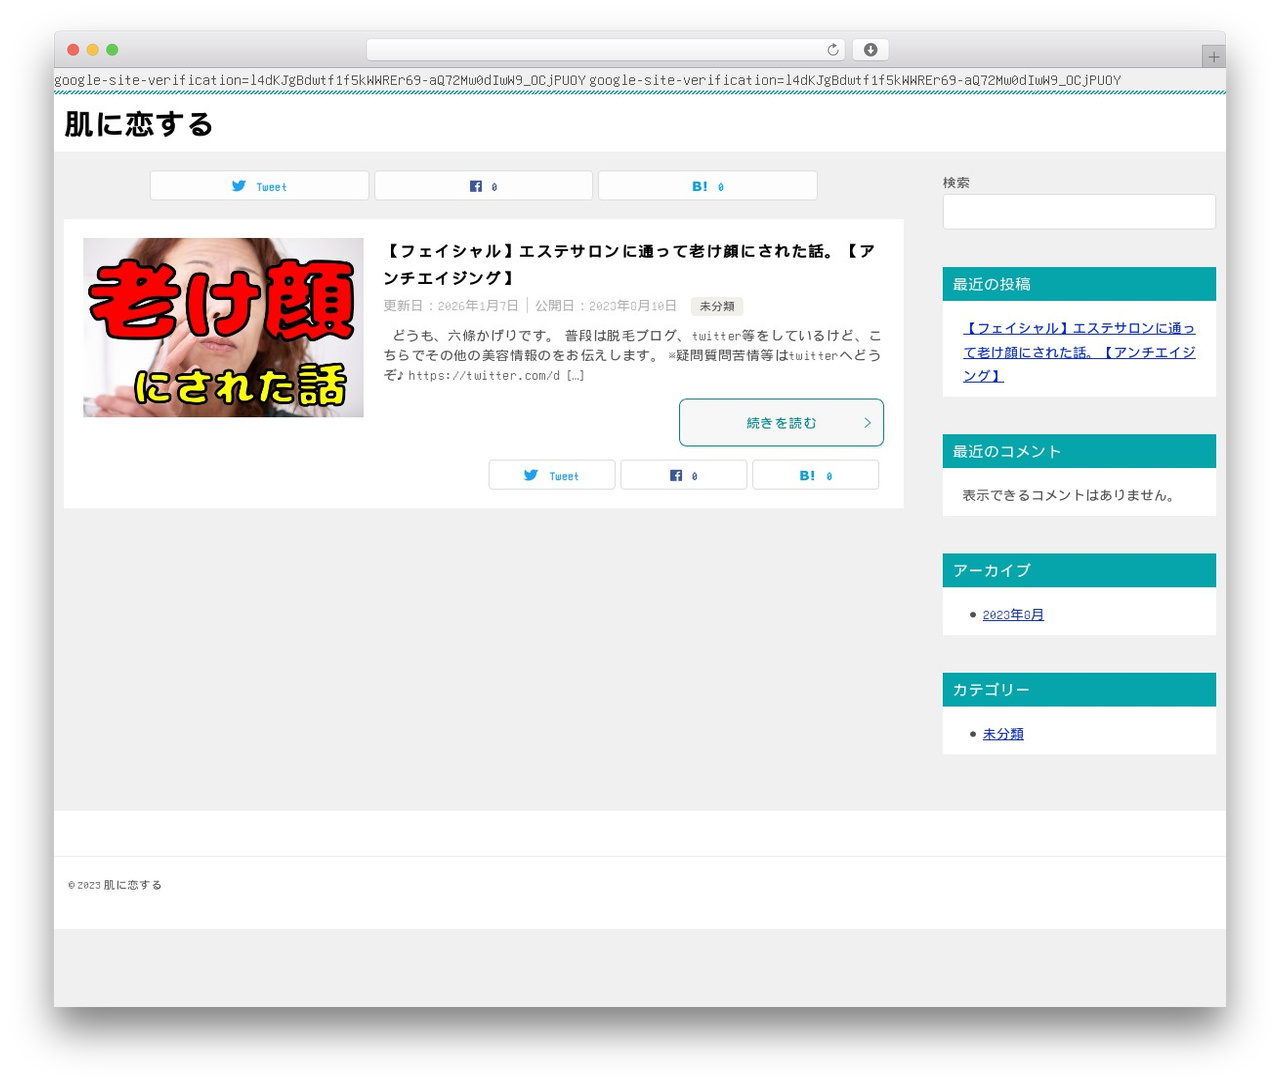Open the recent post link in sidebar
The image size is (1280, 1084).
1079,352
